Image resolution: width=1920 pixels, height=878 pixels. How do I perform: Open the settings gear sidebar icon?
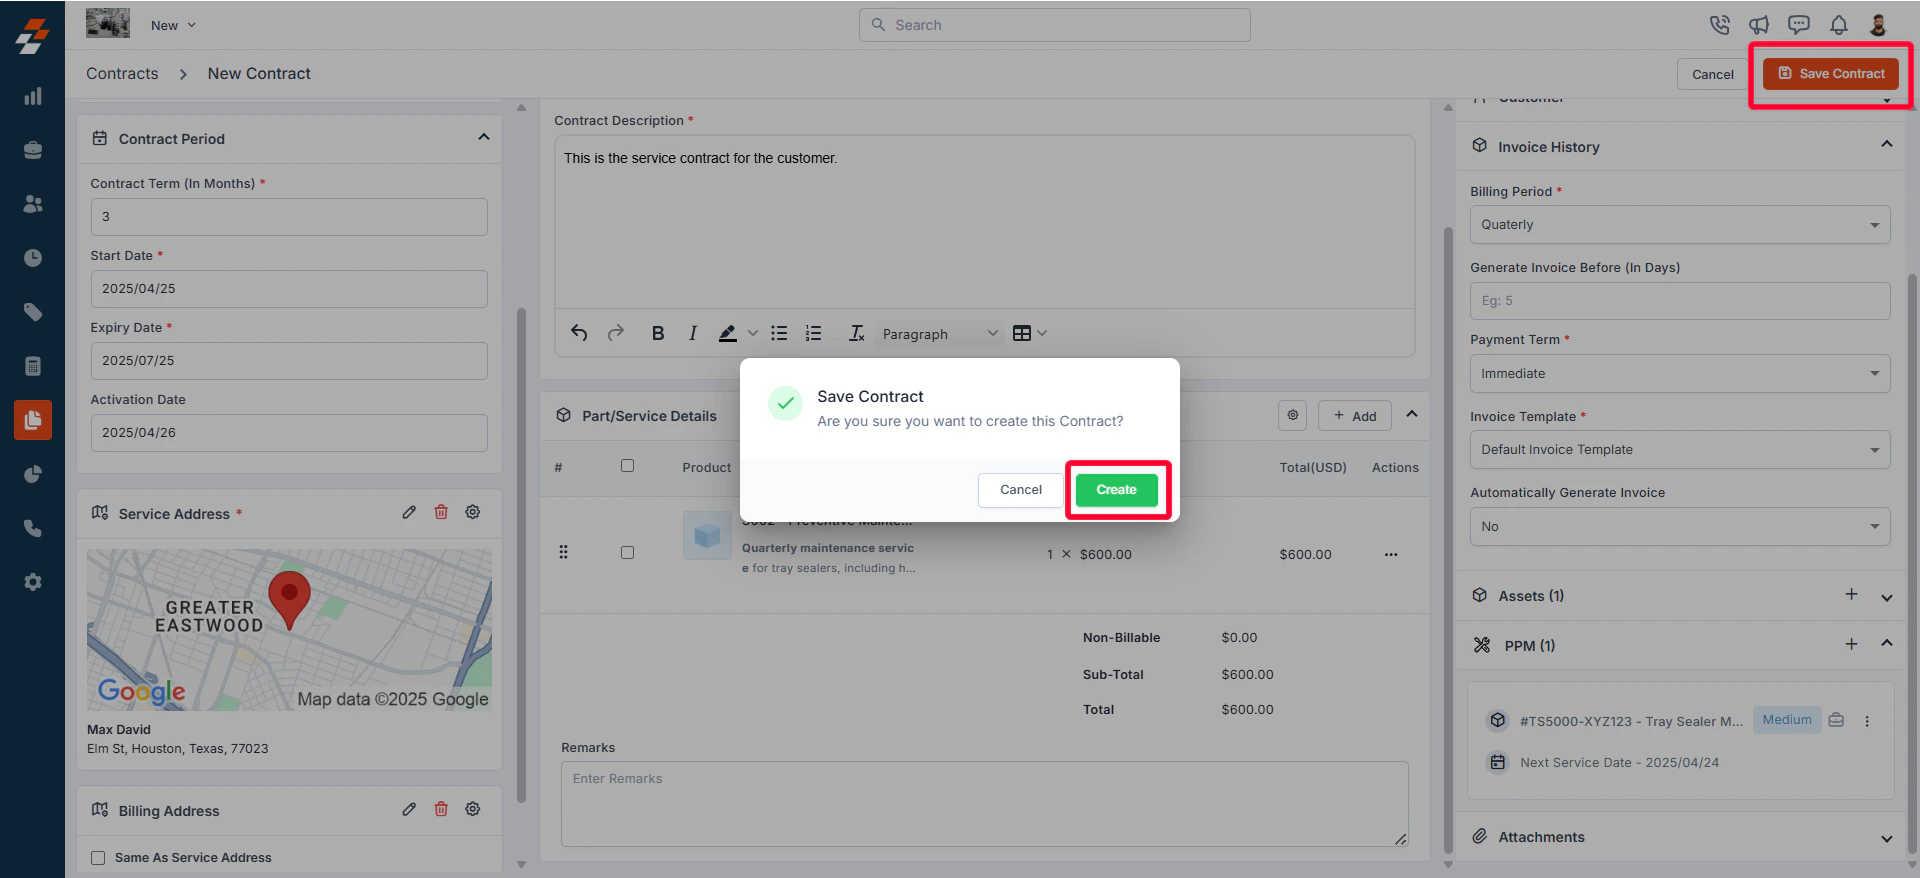pyautogui.click(x=33, y=582)
